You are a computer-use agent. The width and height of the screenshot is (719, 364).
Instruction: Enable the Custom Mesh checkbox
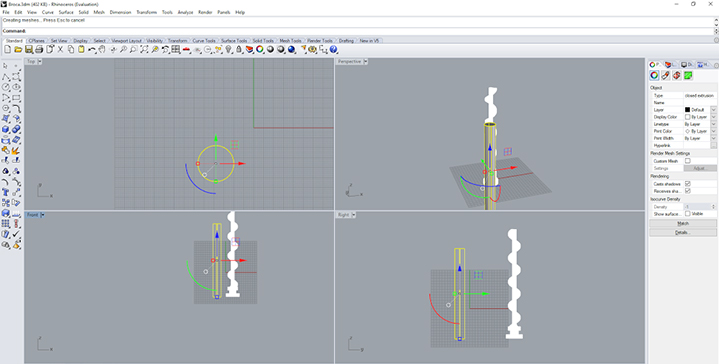pyautogui.click(x=687, y=161)
